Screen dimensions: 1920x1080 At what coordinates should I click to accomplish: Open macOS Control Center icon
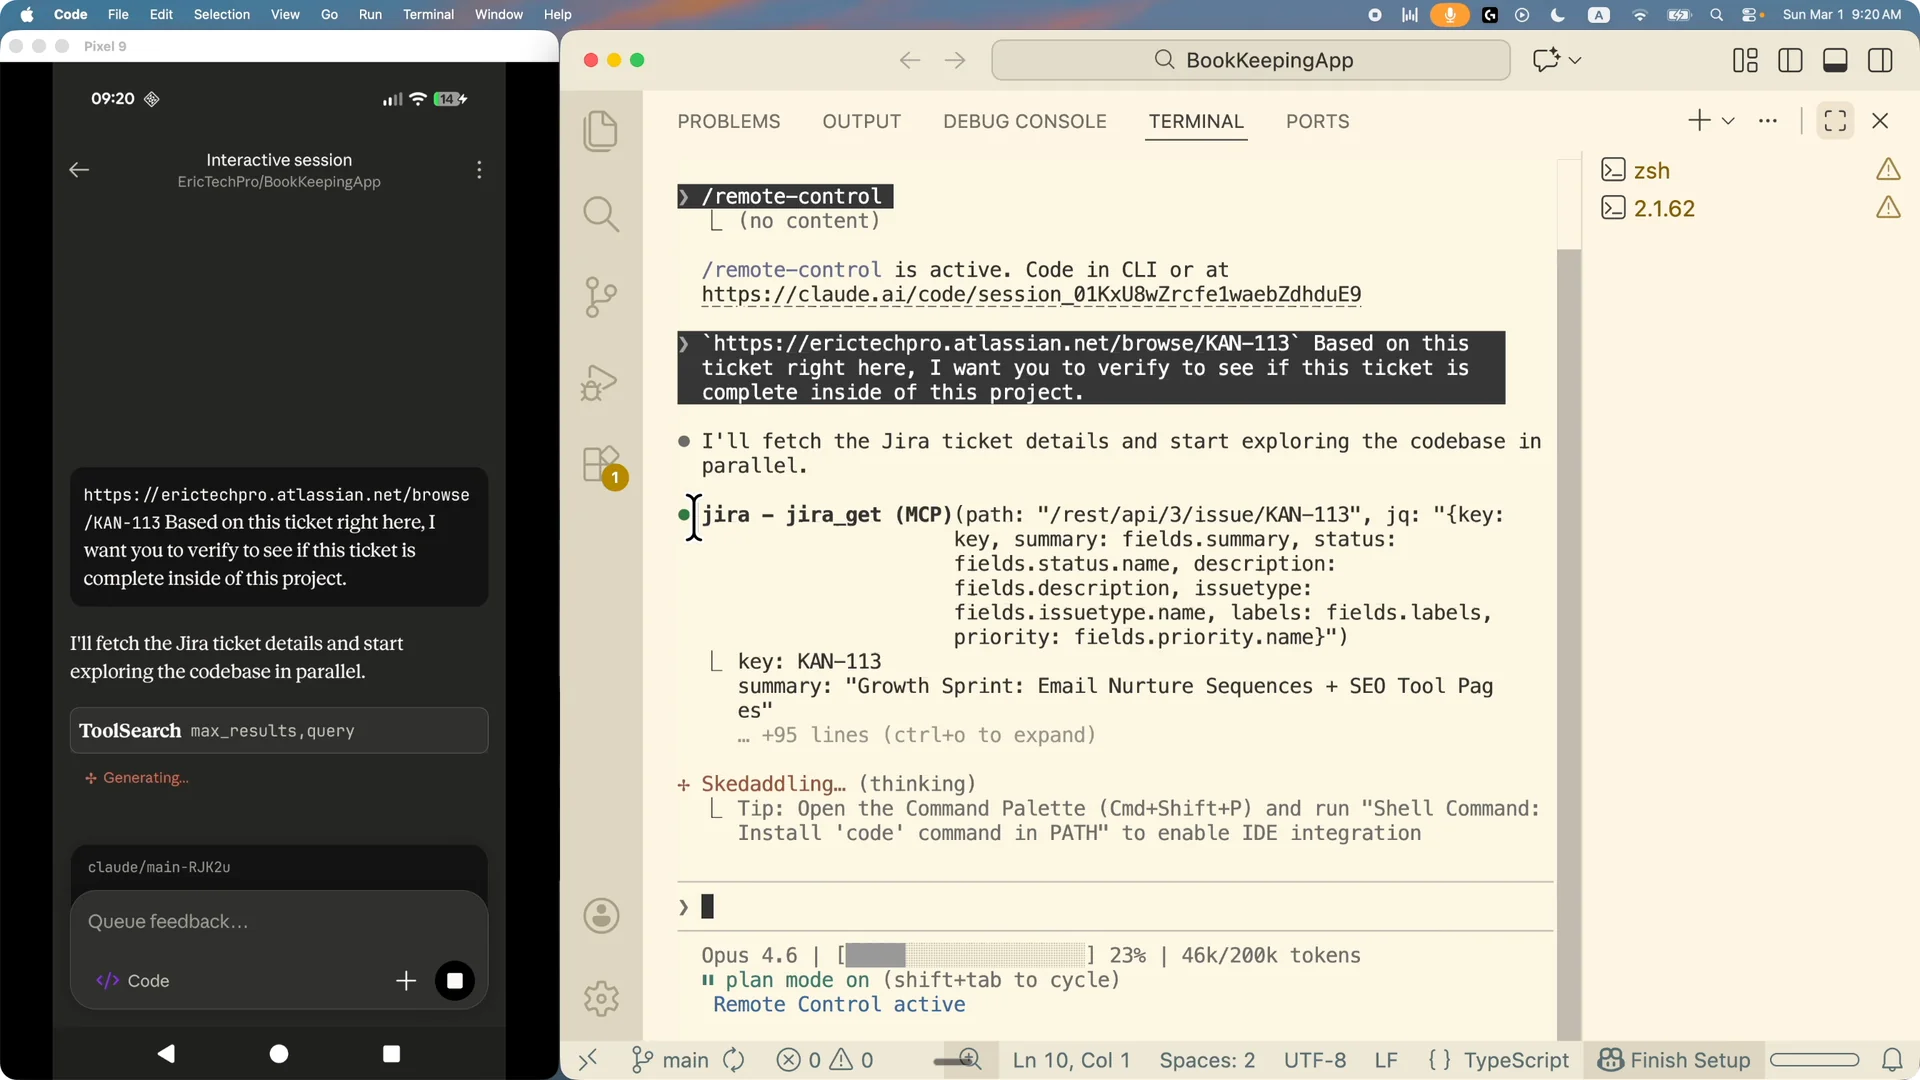(1750, 14)
